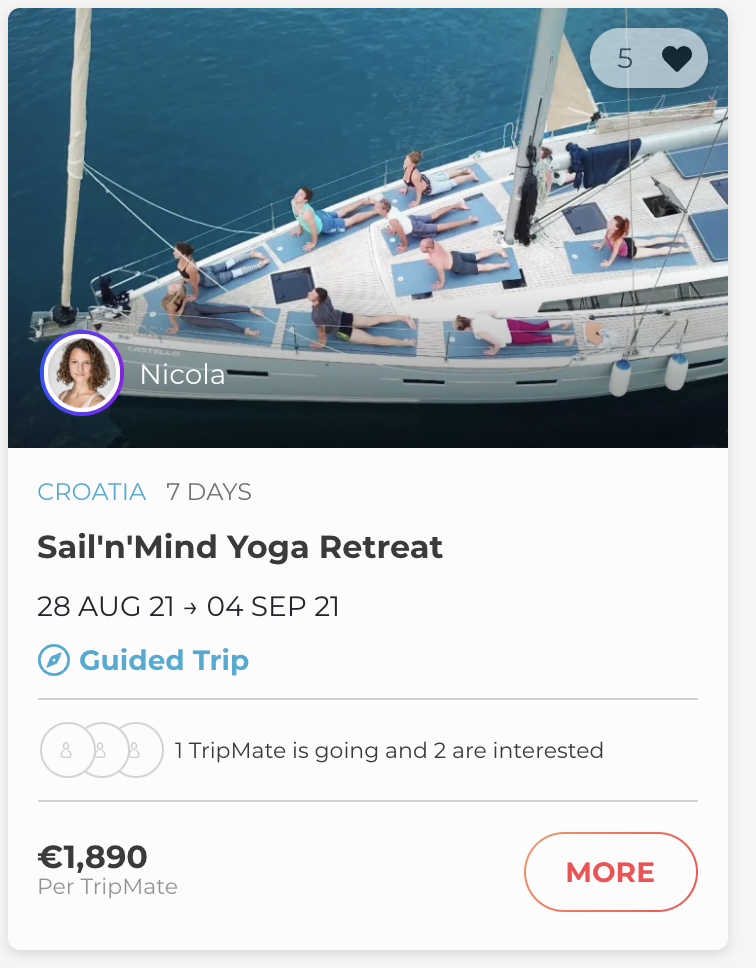This screenshot has height=968, width=756.
Task: Click the heart icon to favorite trip
Action: tap(677, 59)
